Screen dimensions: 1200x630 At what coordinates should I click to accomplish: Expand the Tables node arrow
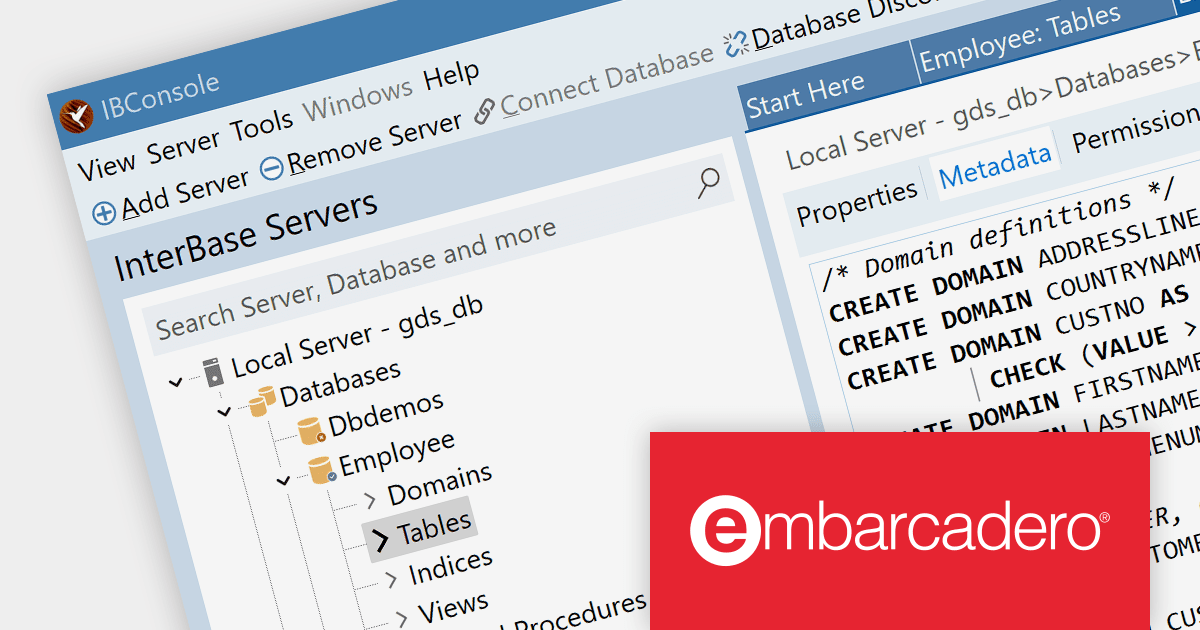pos(380,541)
